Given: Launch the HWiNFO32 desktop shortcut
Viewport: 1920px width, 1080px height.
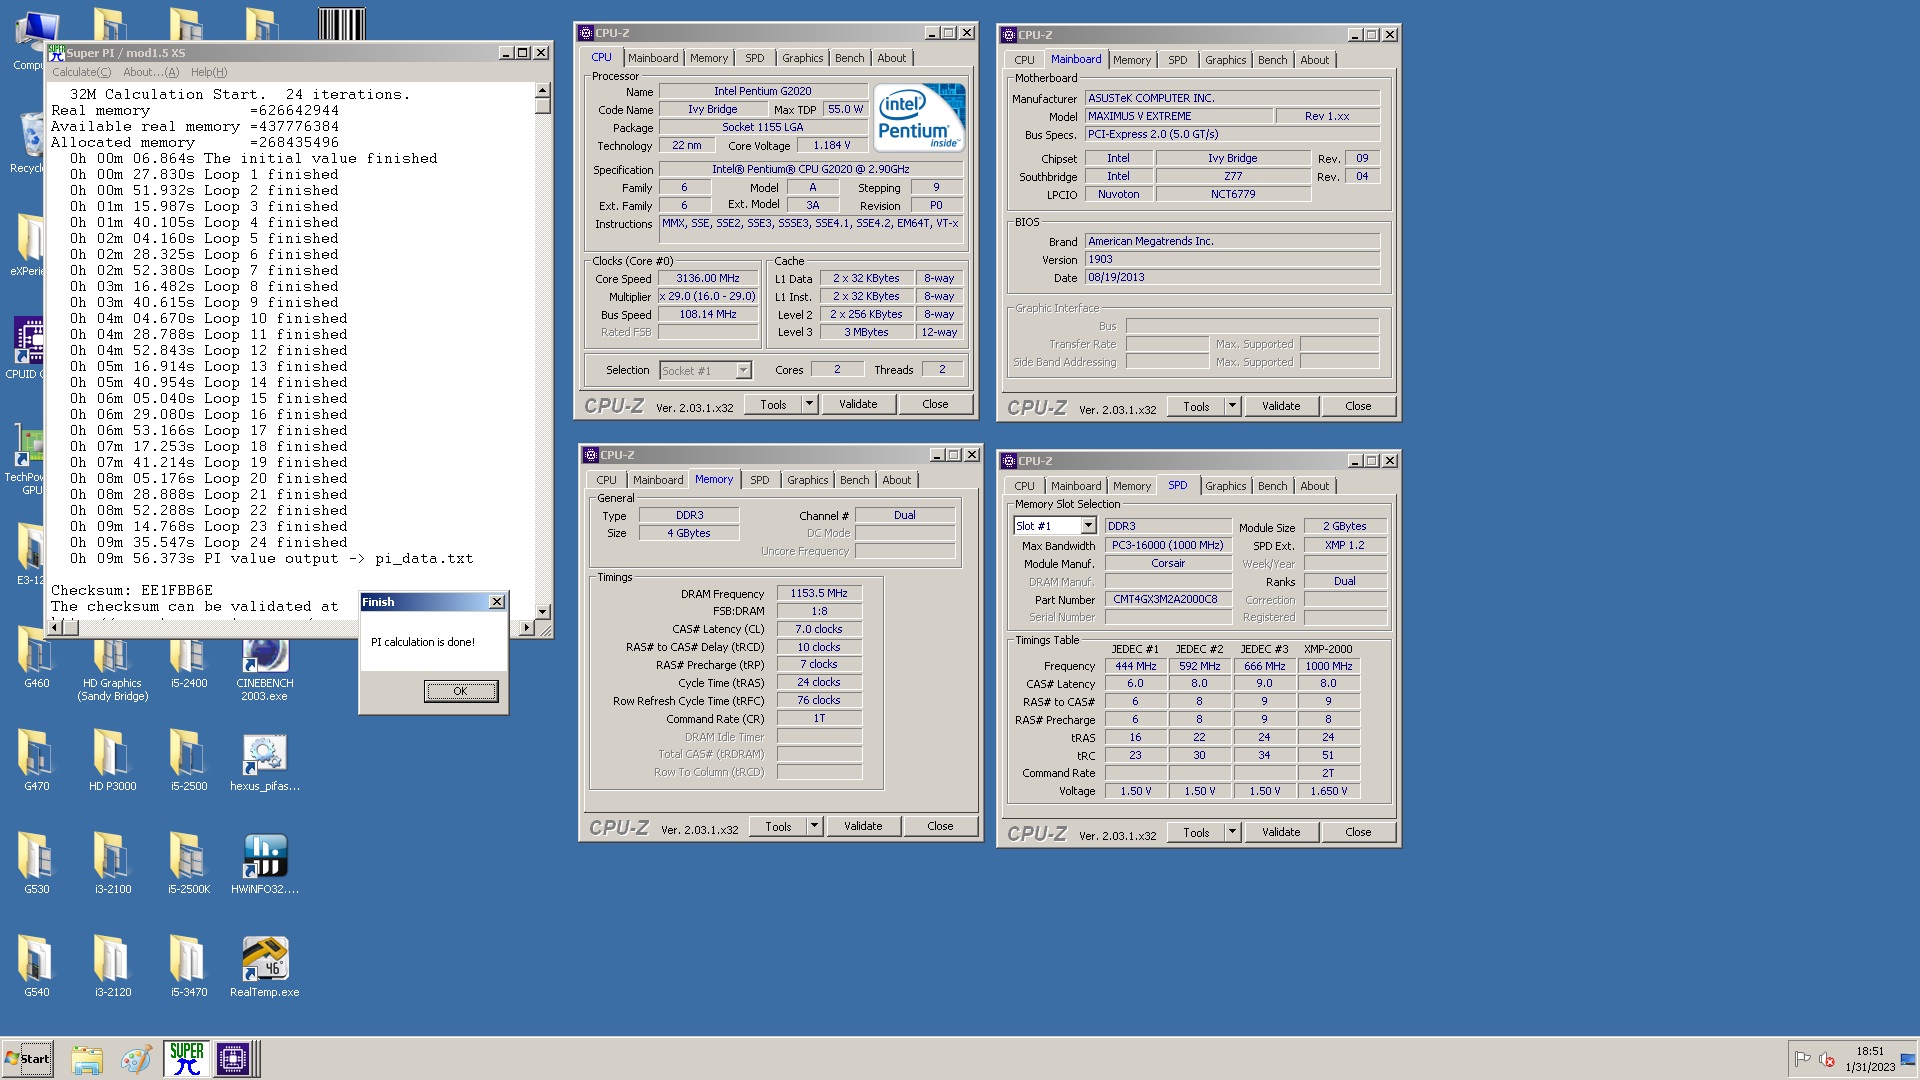Looking at the screenshot, I should click(264, 862).
